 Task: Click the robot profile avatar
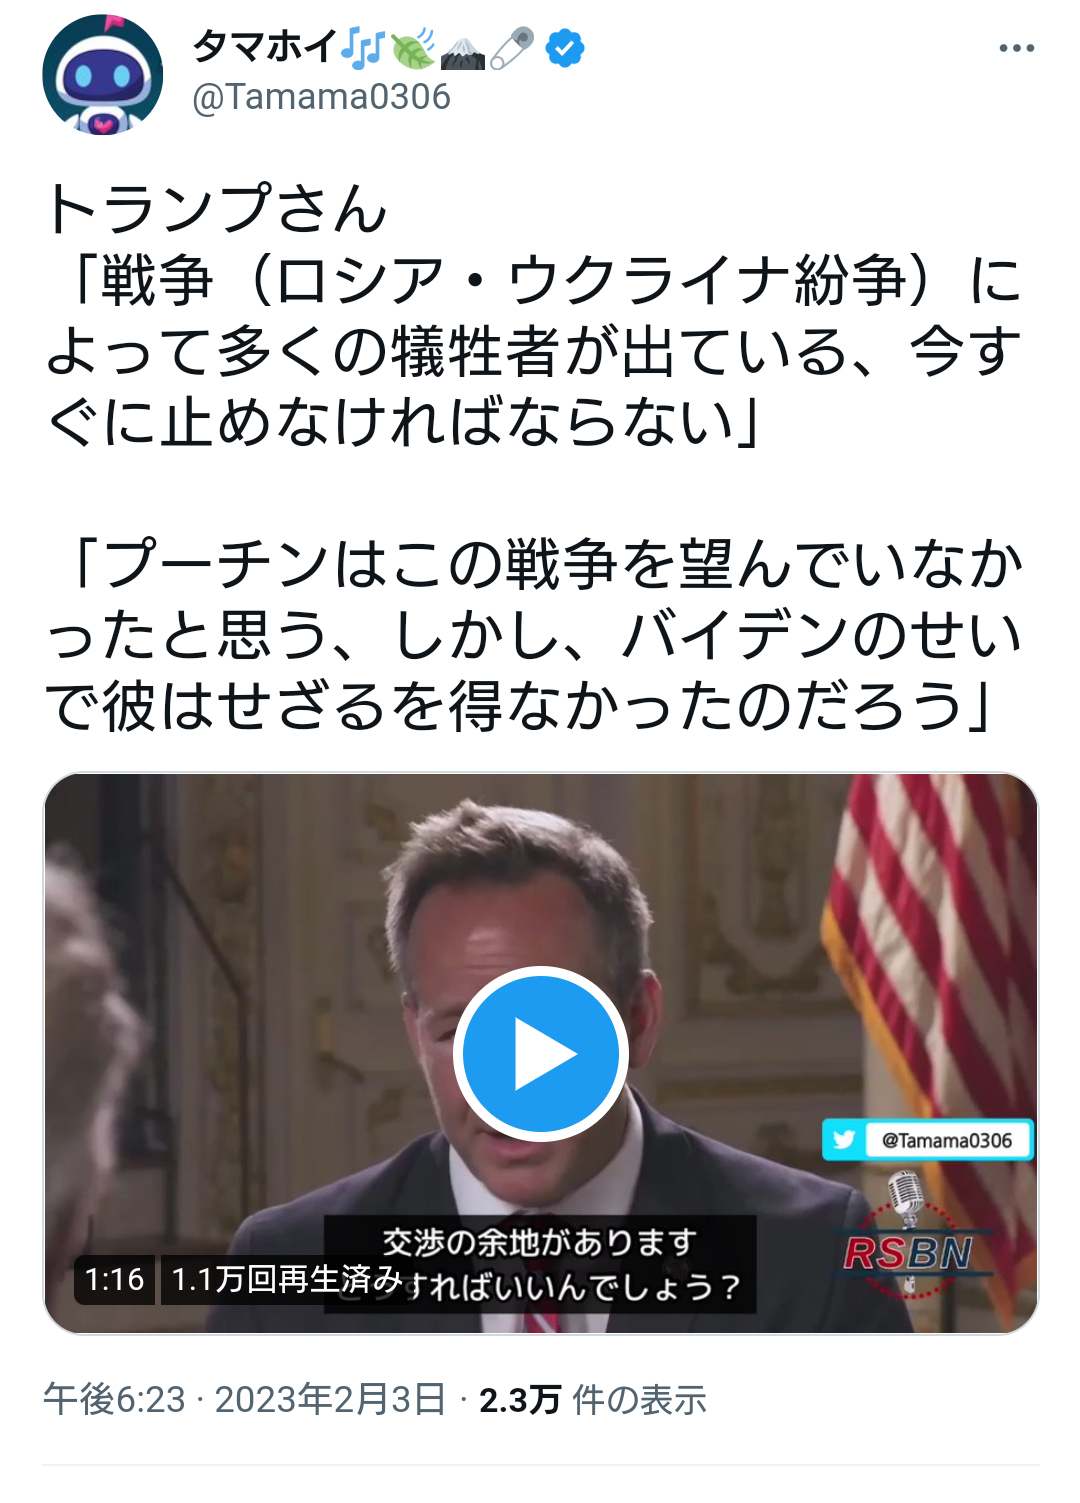(103, 75)
